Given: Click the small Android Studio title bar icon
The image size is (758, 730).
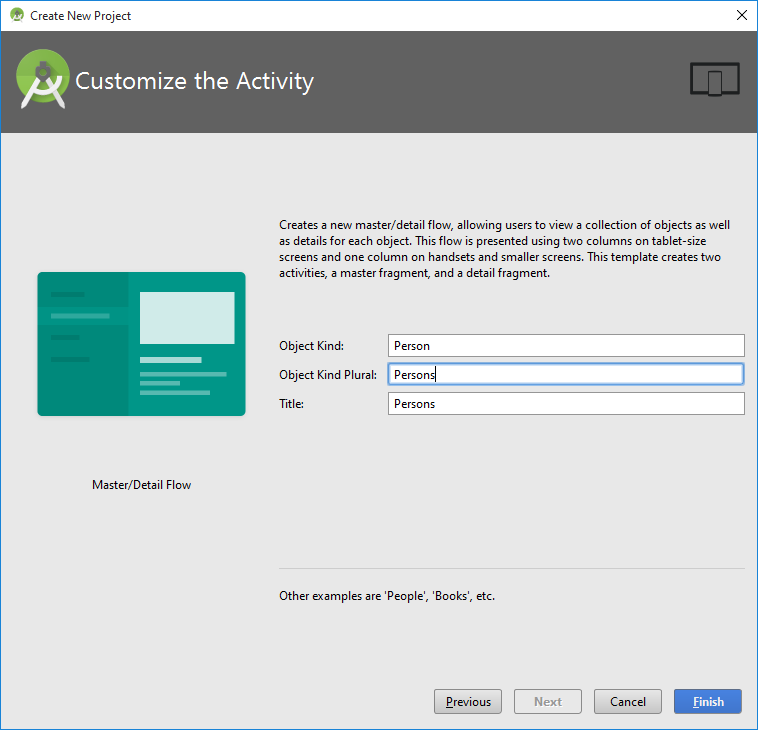Looking at the screenshot, I should (x=16, y=15).
